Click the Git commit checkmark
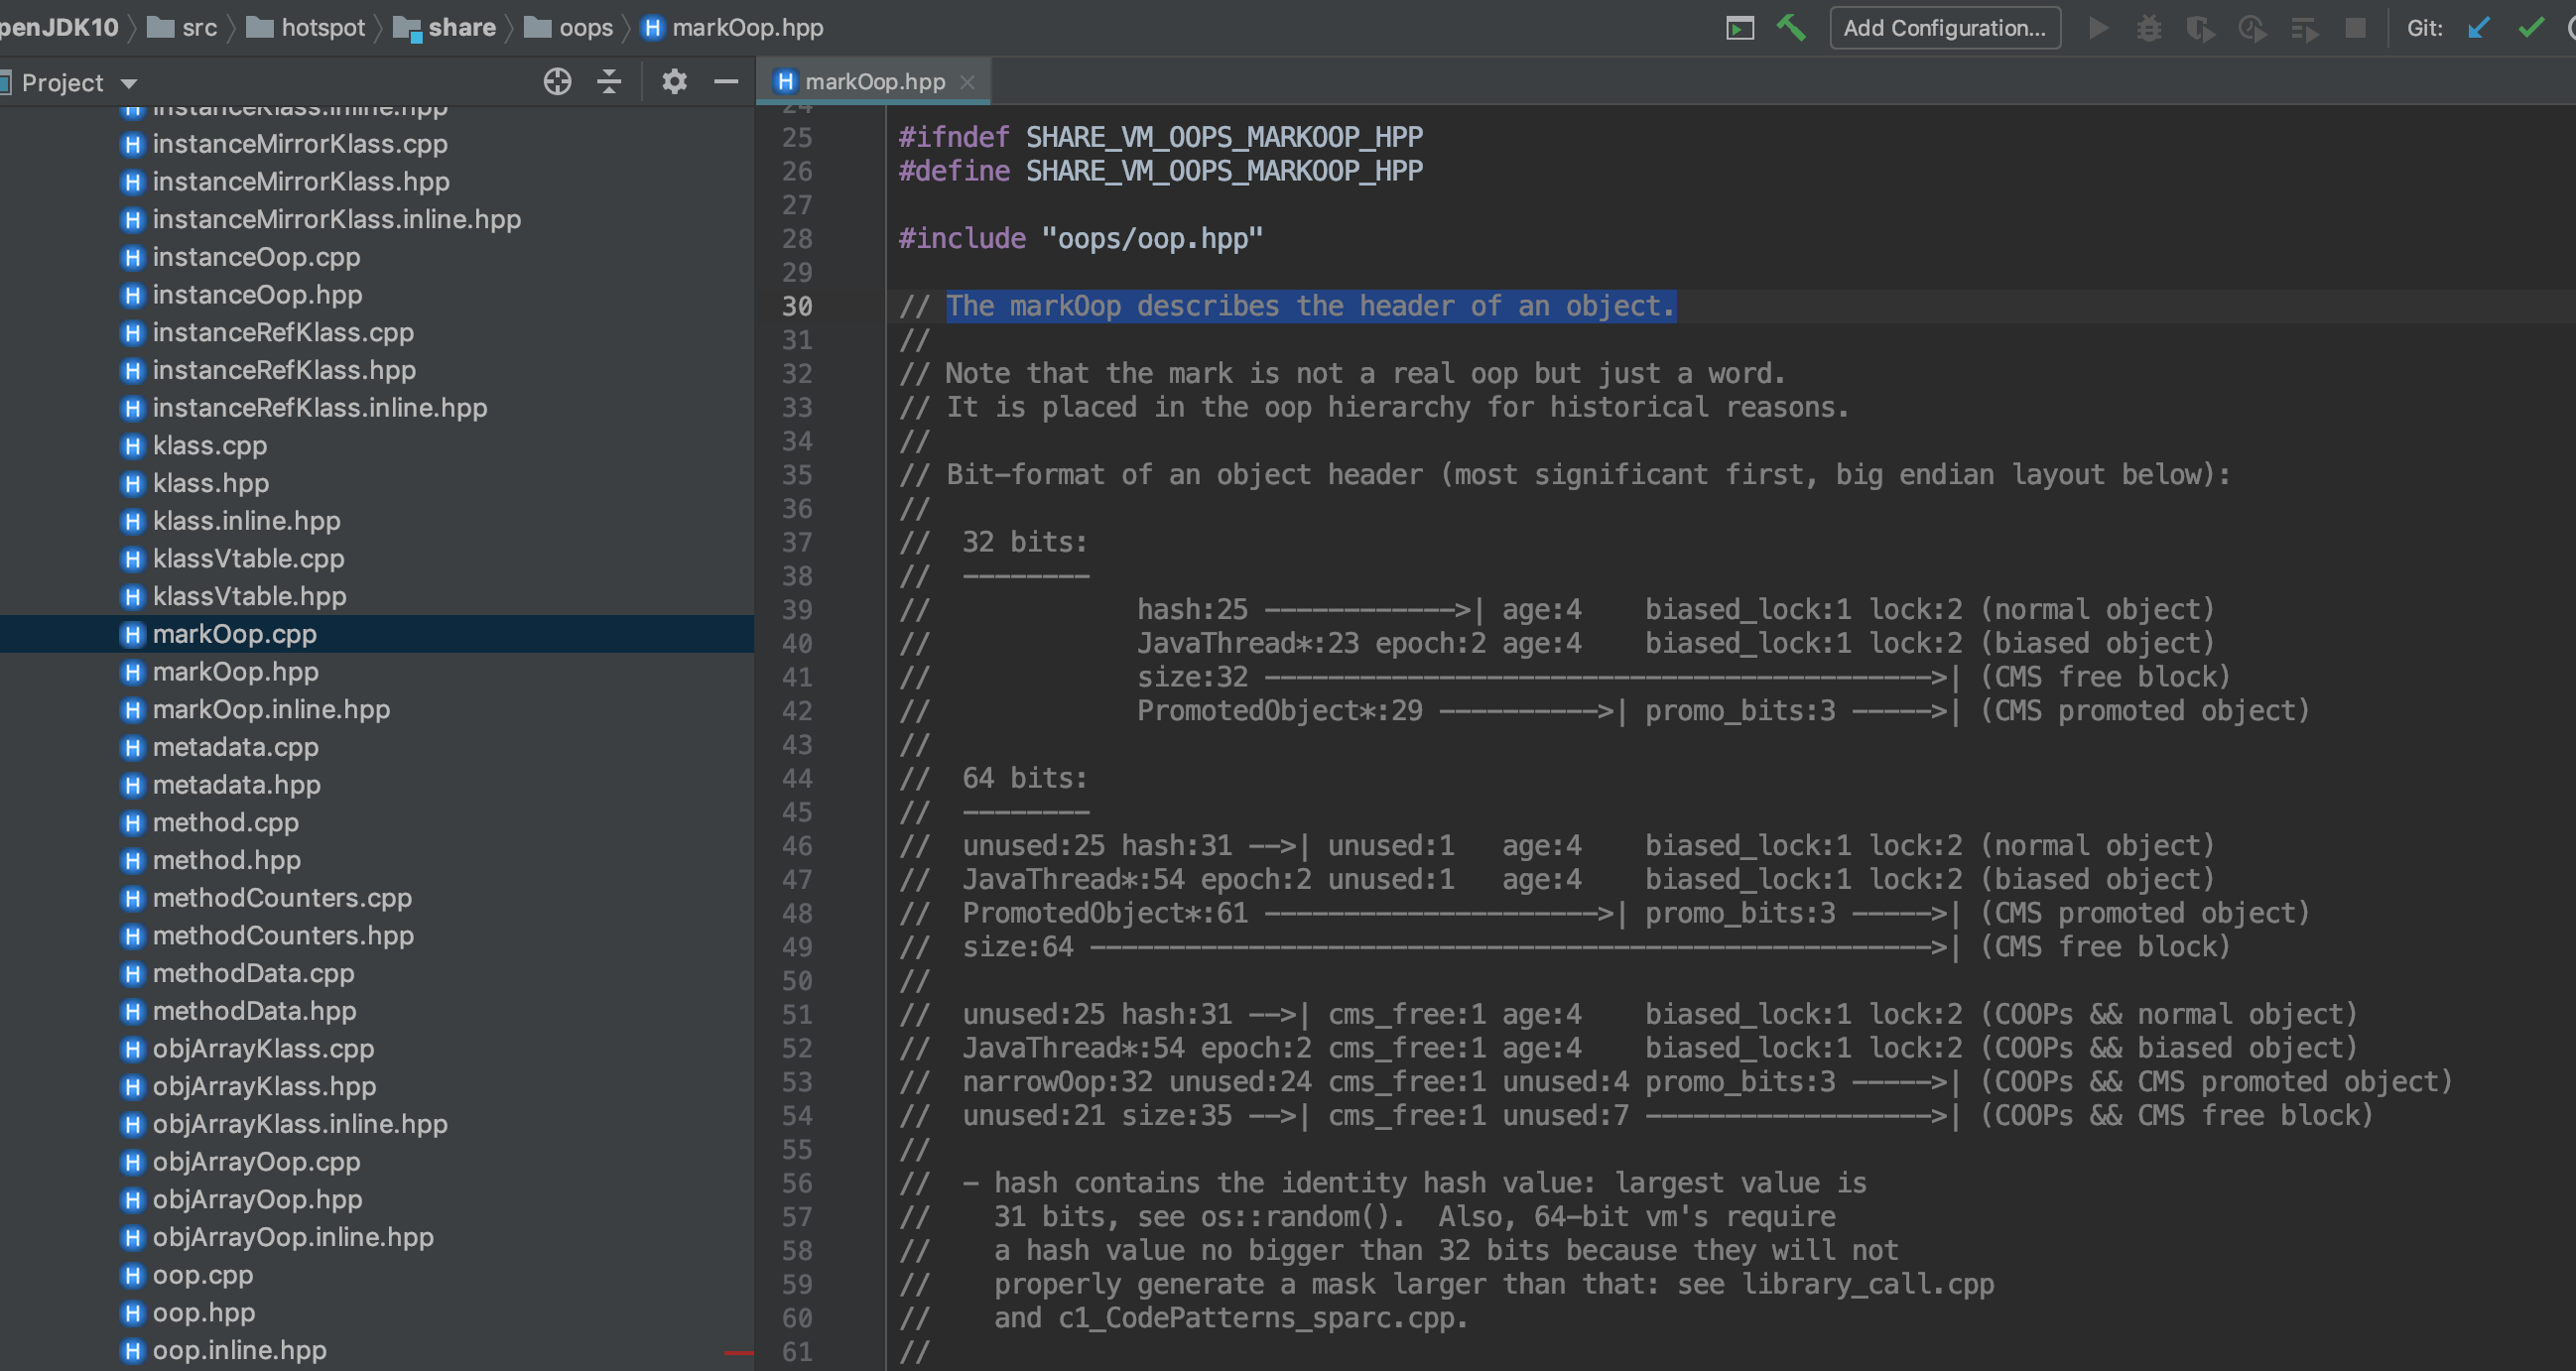Image resolution: width=2576 pixels, height=1371 pixels. pyautogui.click(x=2530, y=28)
